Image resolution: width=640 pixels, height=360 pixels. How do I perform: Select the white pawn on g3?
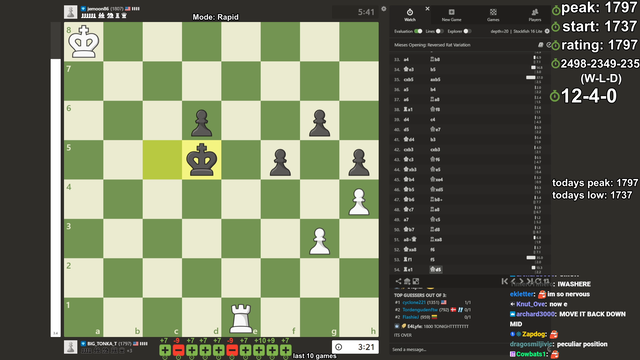click(x=320, y=241)
